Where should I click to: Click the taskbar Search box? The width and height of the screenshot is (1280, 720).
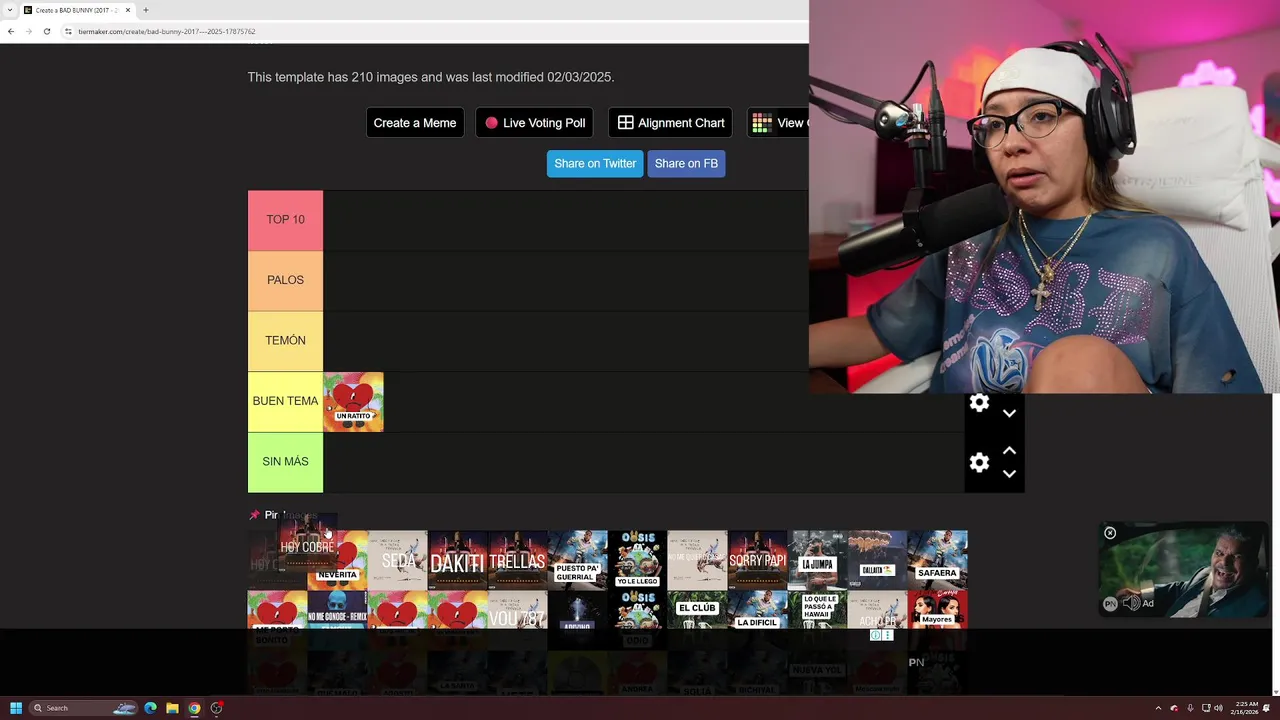[83, 708]
